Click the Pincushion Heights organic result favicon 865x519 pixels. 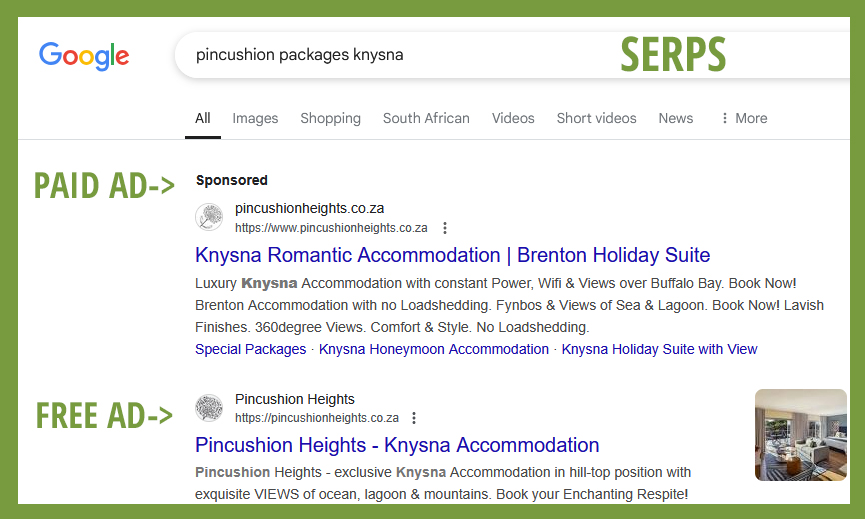pos(209,408)
